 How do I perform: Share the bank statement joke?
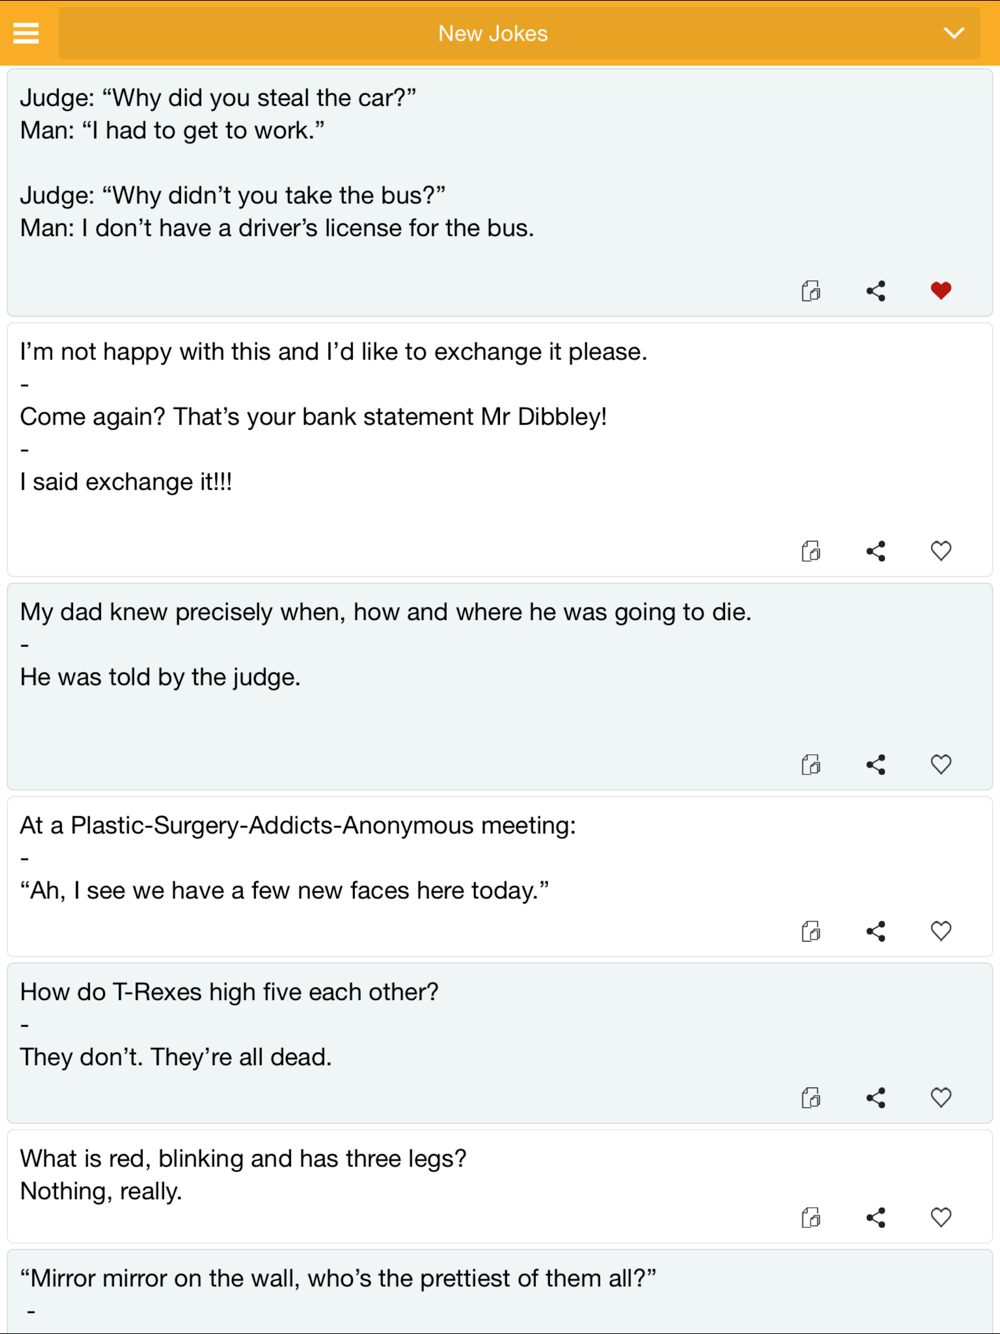click(x=876, y=551)
